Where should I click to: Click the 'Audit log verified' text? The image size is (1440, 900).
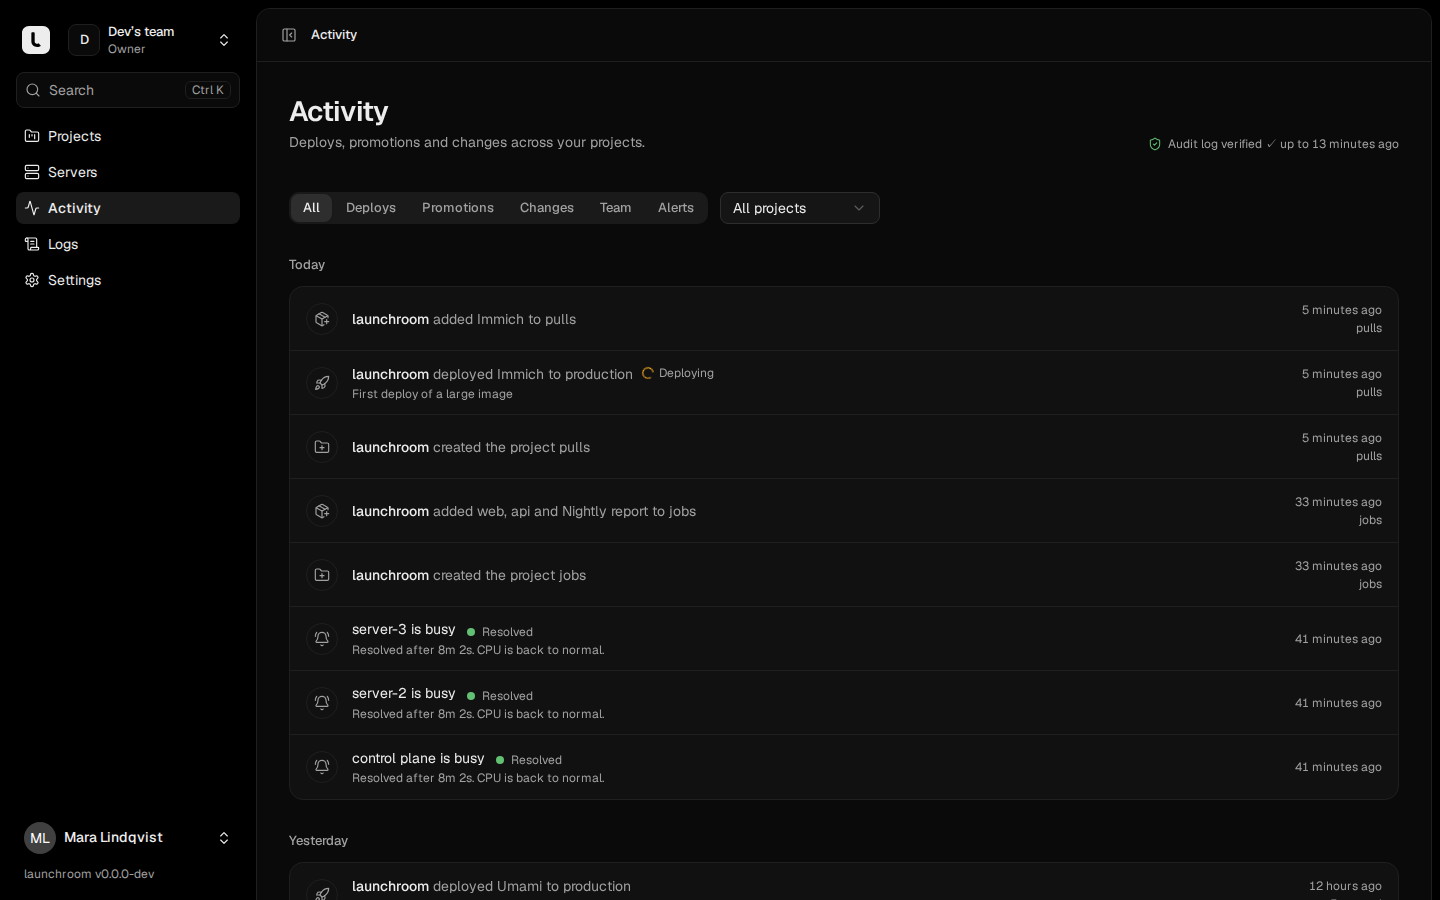click(x=1215, y=144)
